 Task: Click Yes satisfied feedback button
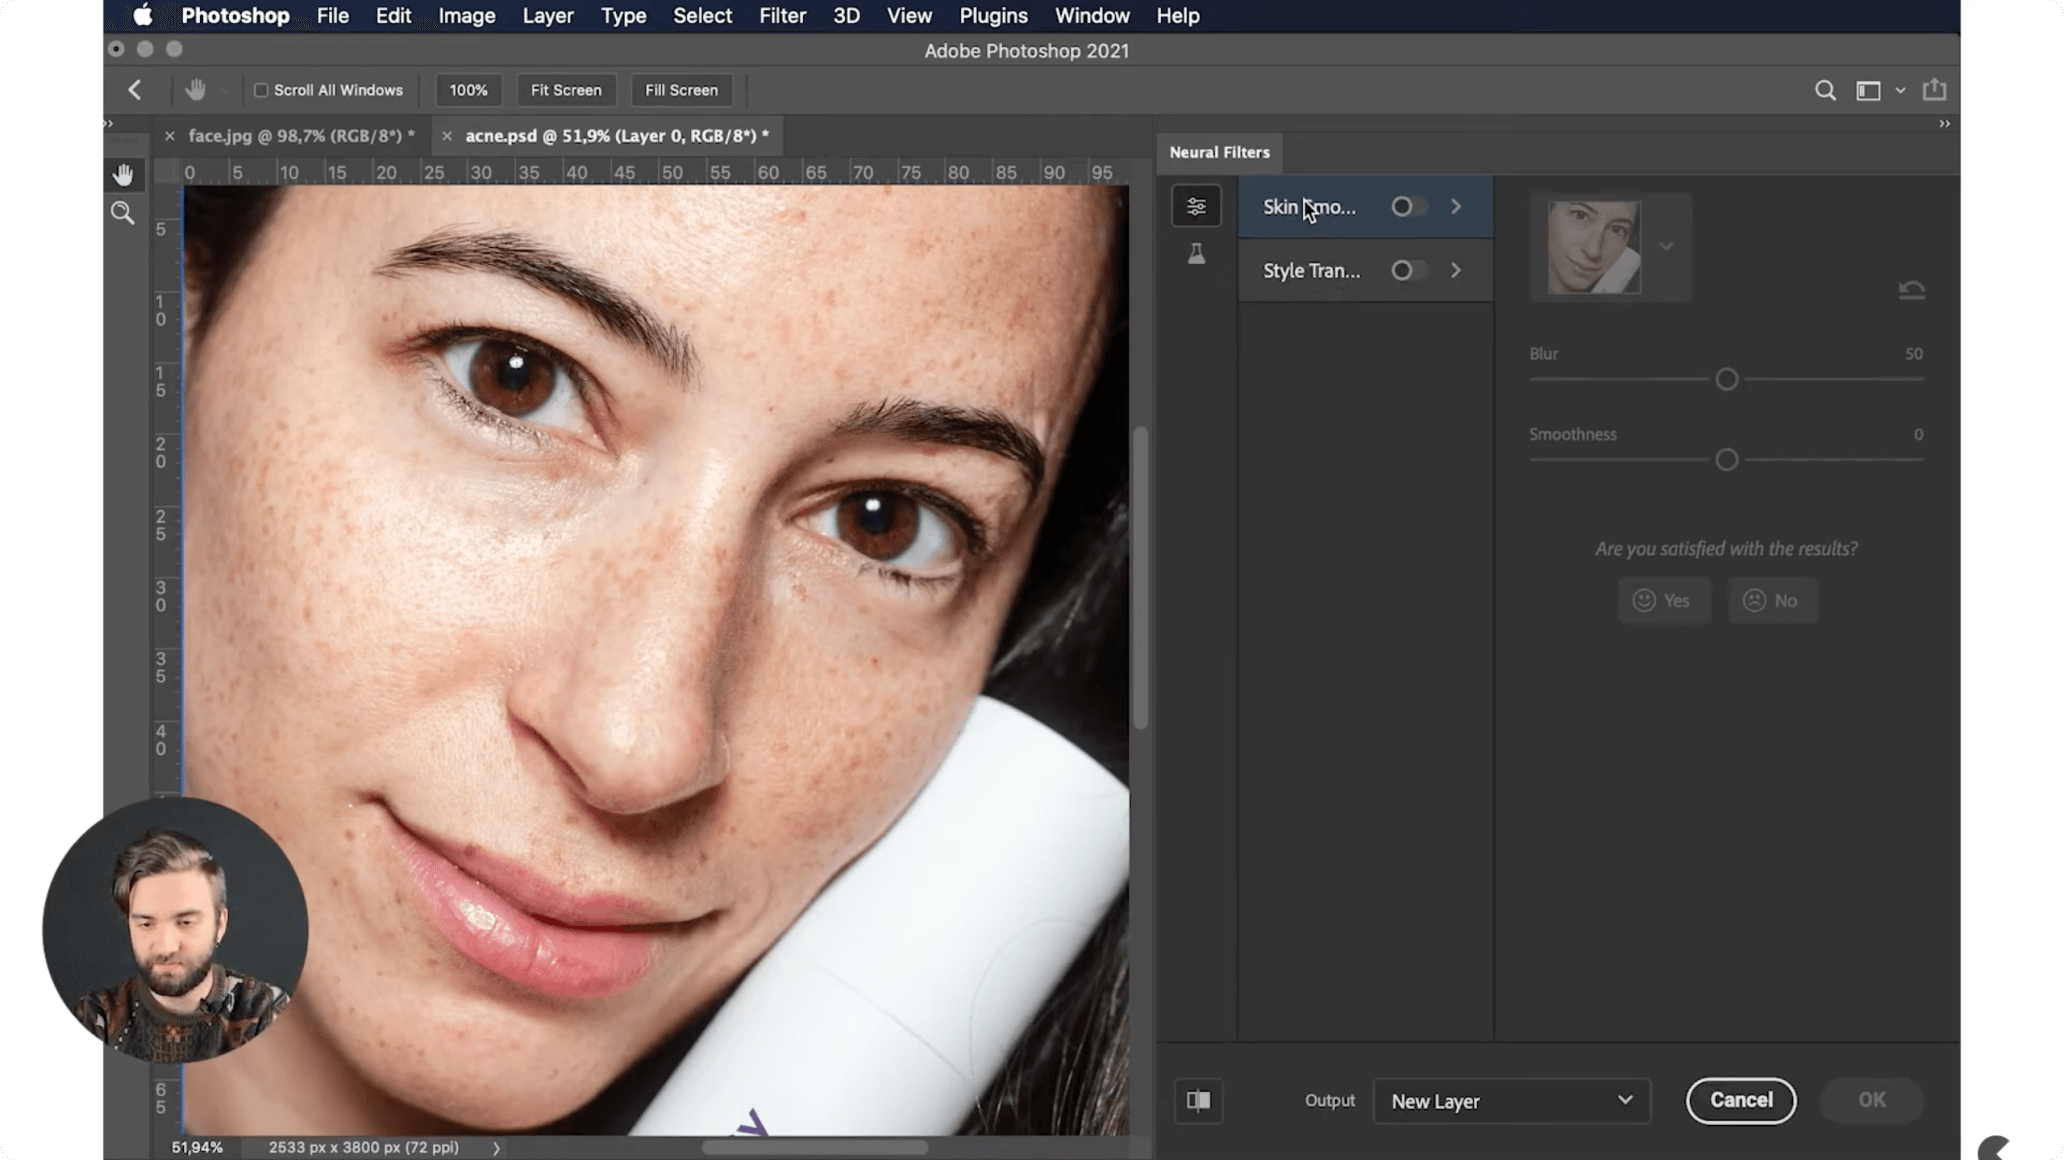[x=1663, y=600]
